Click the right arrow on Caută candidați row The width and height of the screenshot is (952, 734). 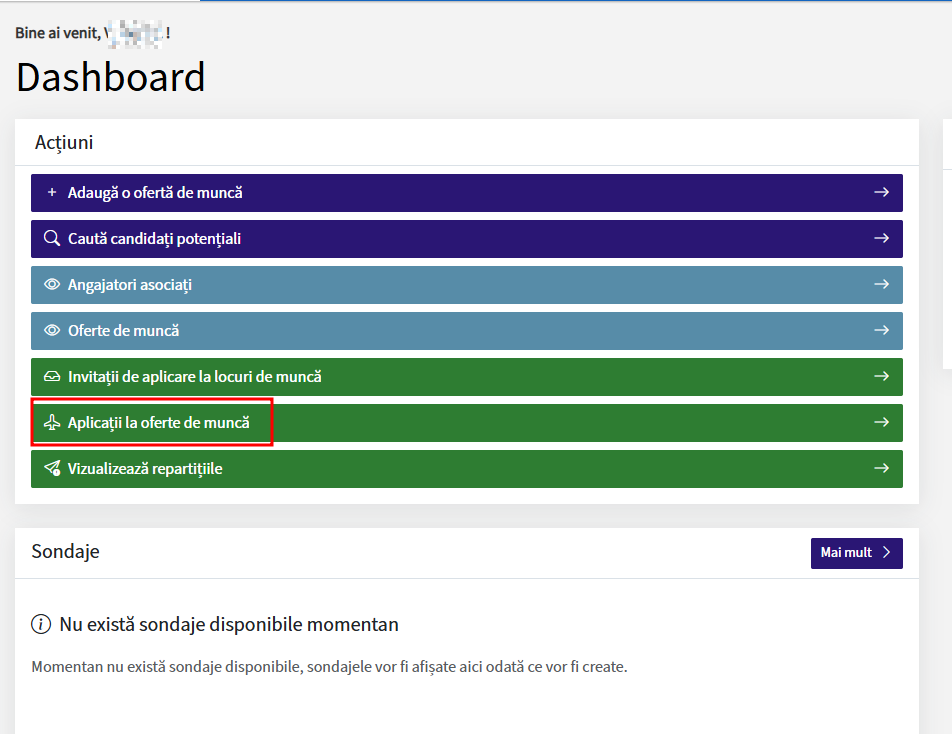pos(881,239)
